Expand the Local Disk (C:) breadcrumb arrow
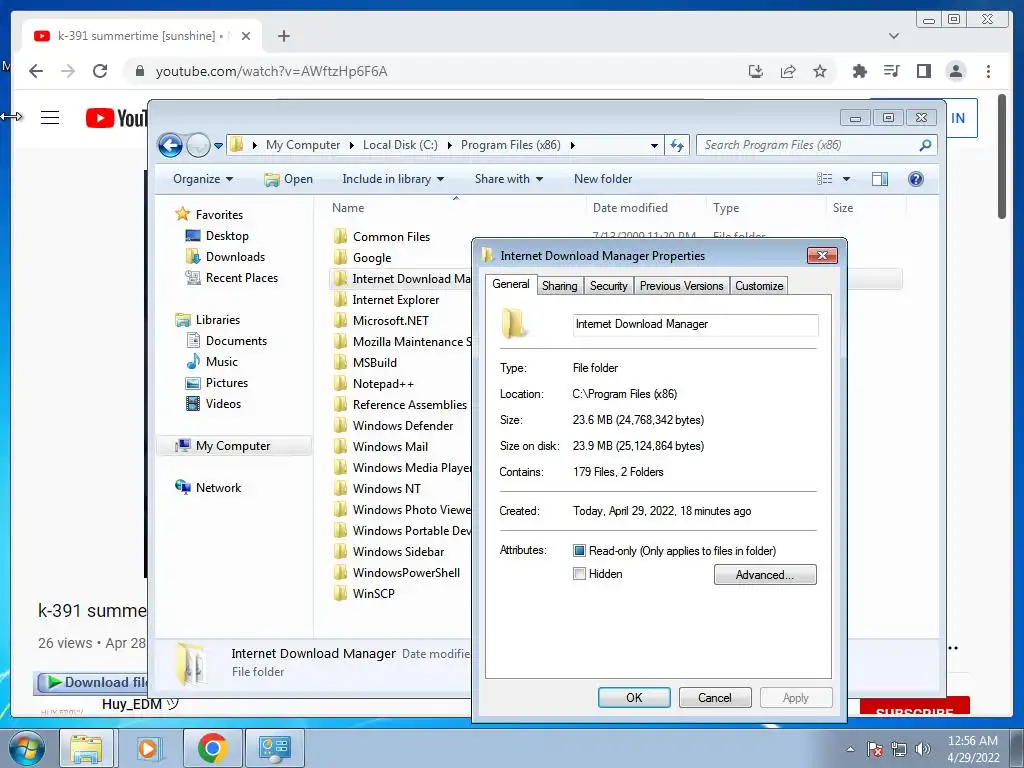 [x=449, y=145]
